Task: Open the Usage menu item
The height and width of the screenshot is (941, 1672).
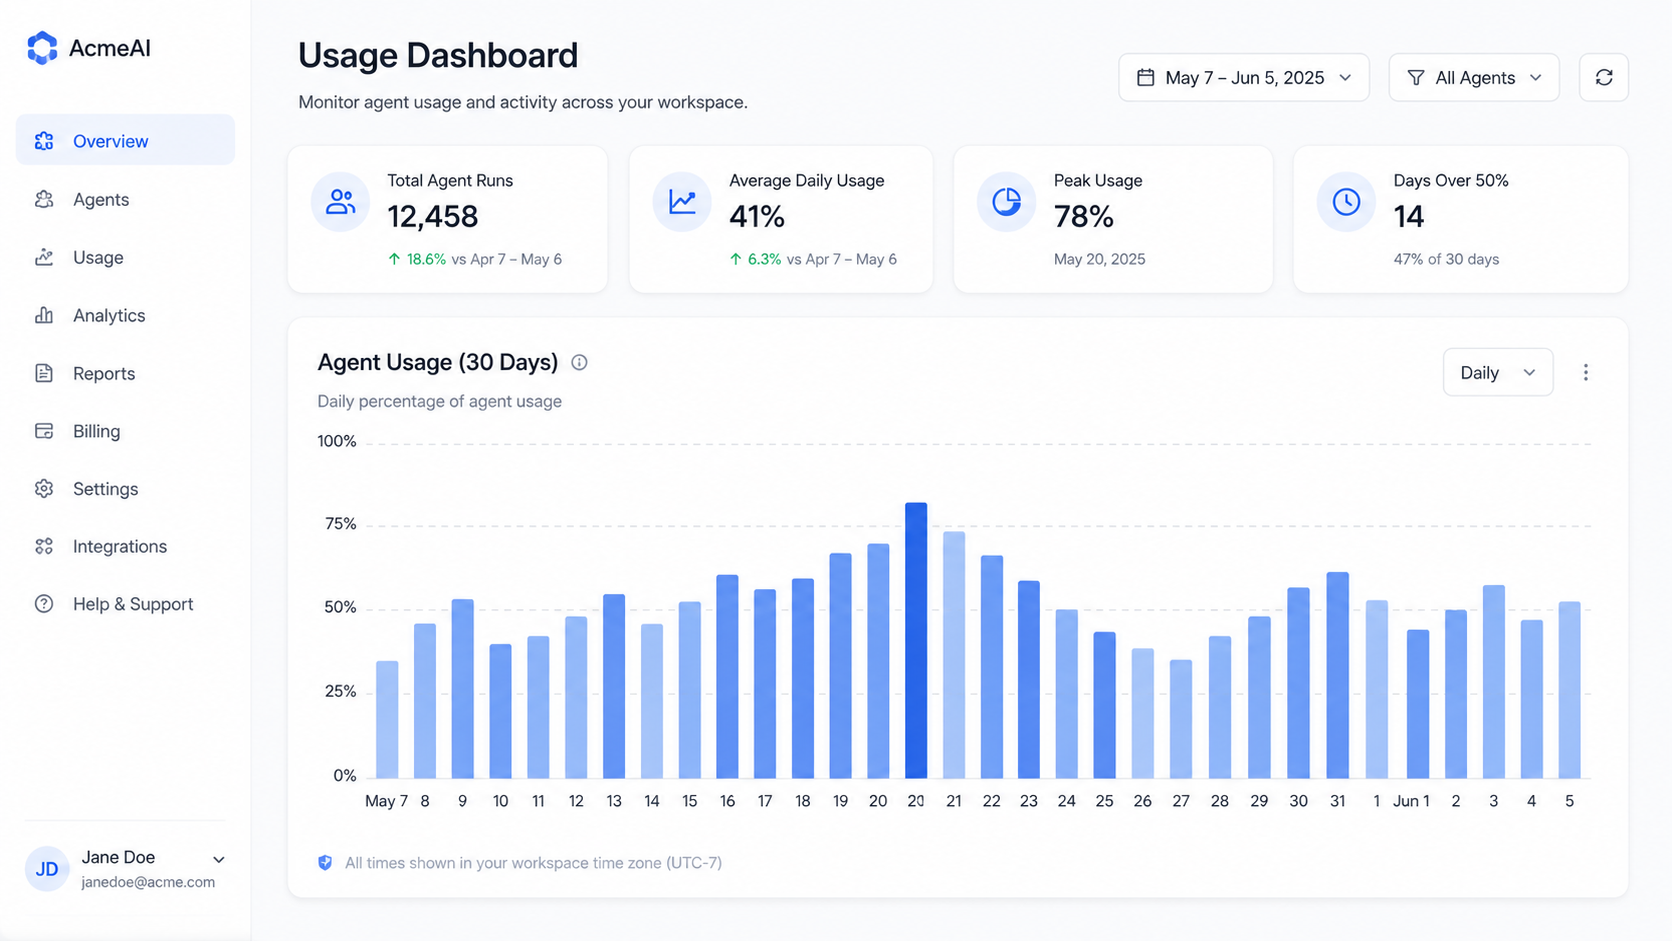Action: tap(125, 257)
